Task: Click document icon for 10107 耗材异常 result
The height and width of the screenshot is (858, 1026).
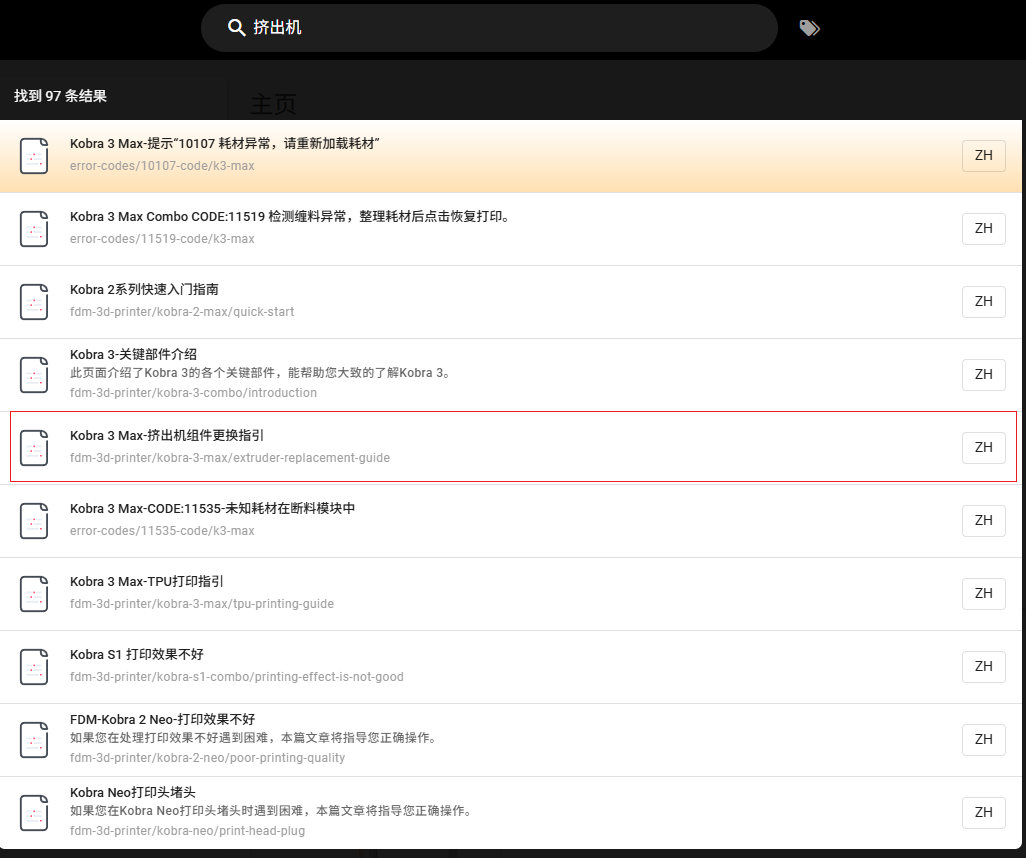Action: (x=34, y=156)
